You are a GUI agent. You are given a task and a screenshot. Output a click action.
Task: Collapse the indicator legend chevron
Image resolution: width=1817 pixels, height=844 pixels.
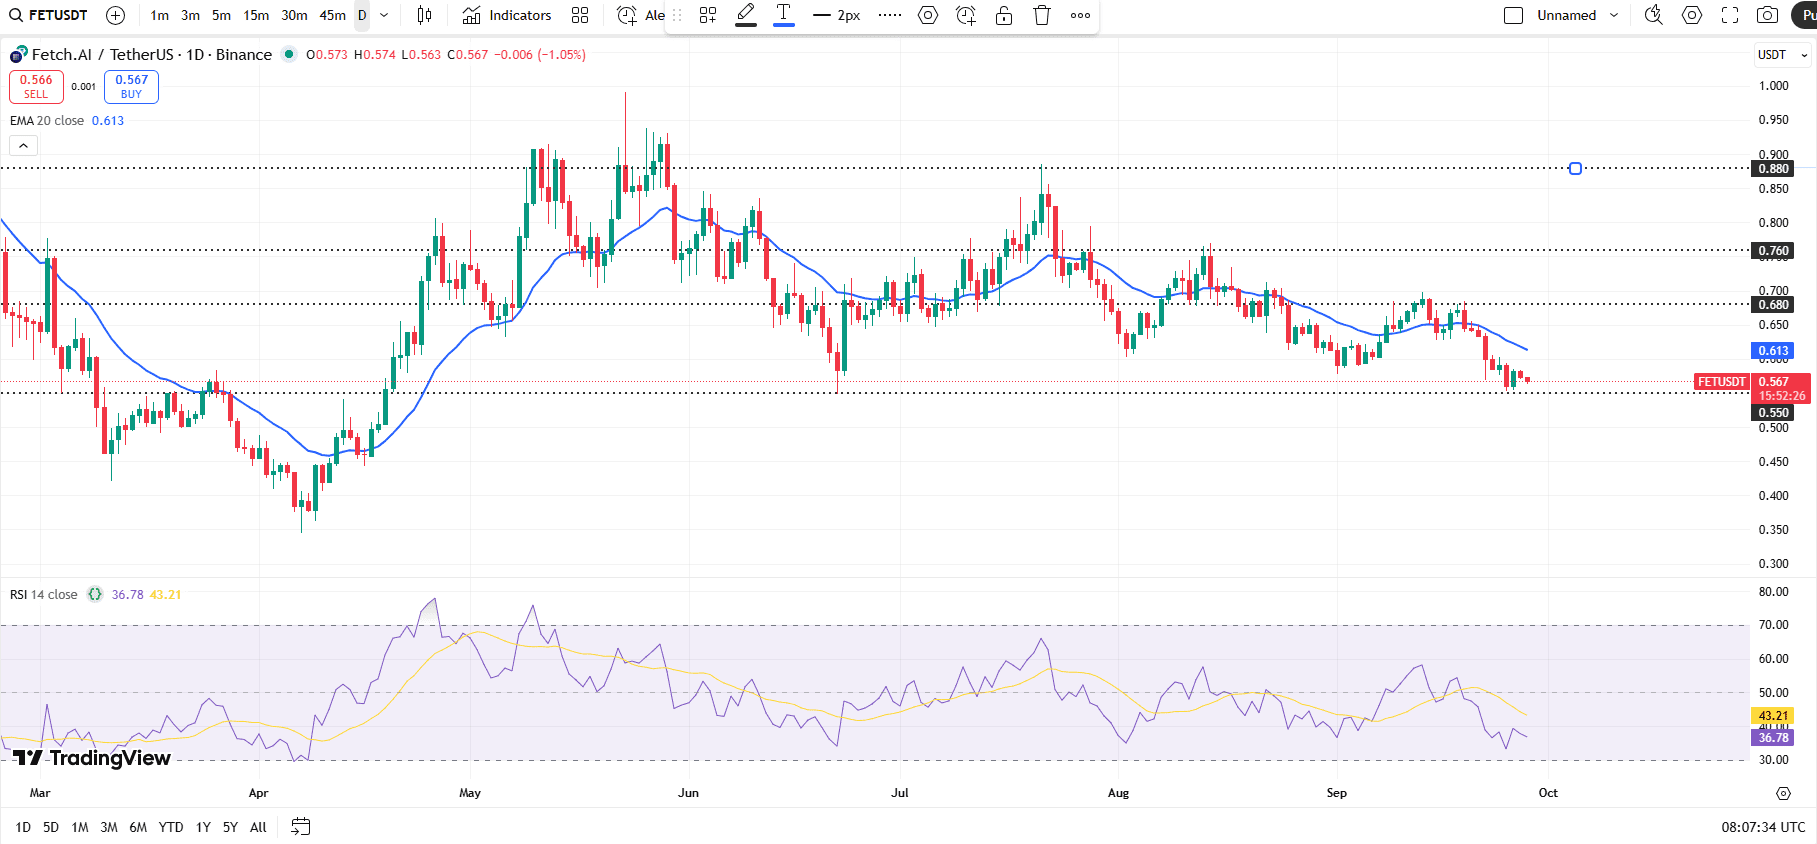pos(24,146)
